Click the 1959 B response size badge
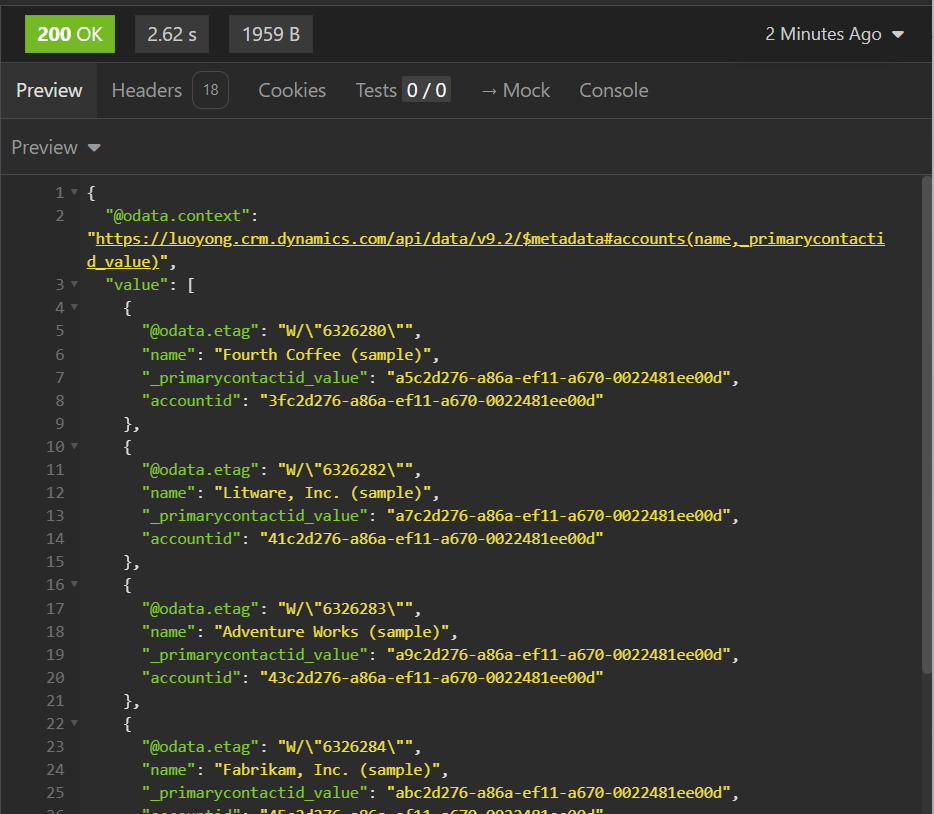 pyautogui.click(x=270, y=34)
